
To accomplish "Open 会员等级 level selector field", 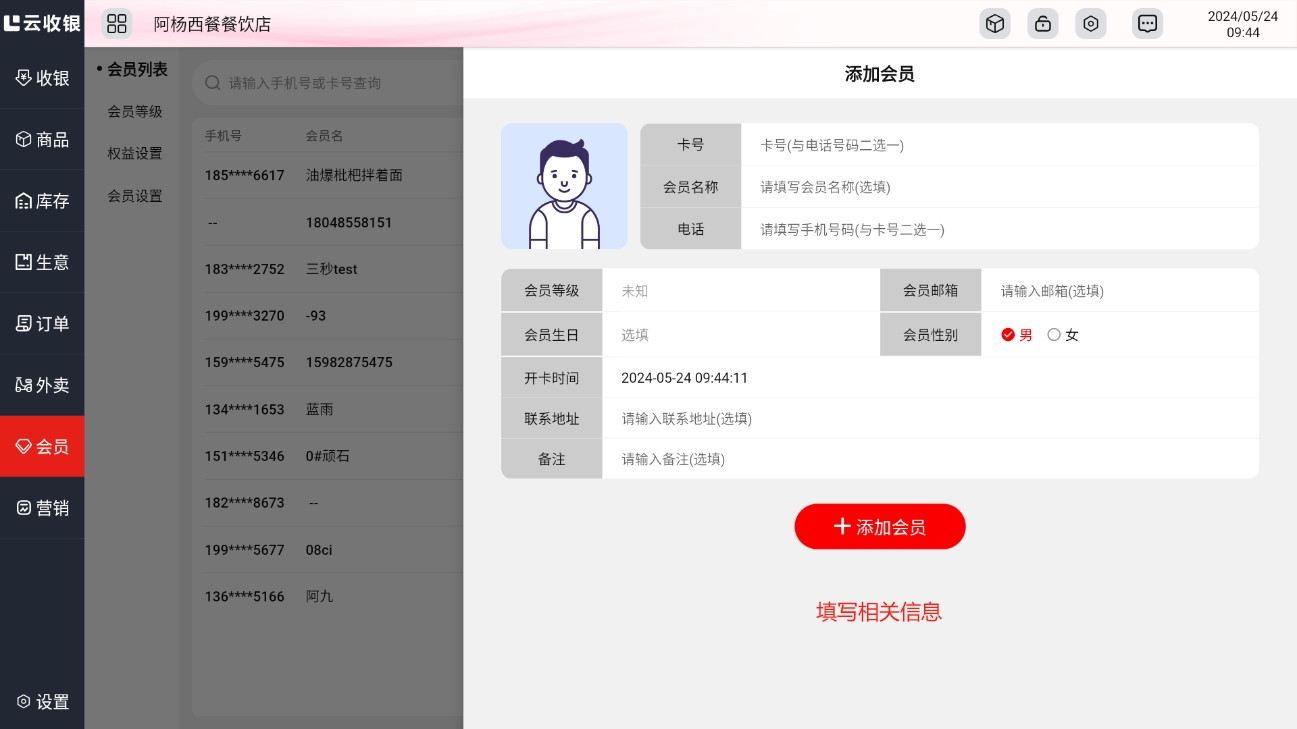I will click(740, 291).
